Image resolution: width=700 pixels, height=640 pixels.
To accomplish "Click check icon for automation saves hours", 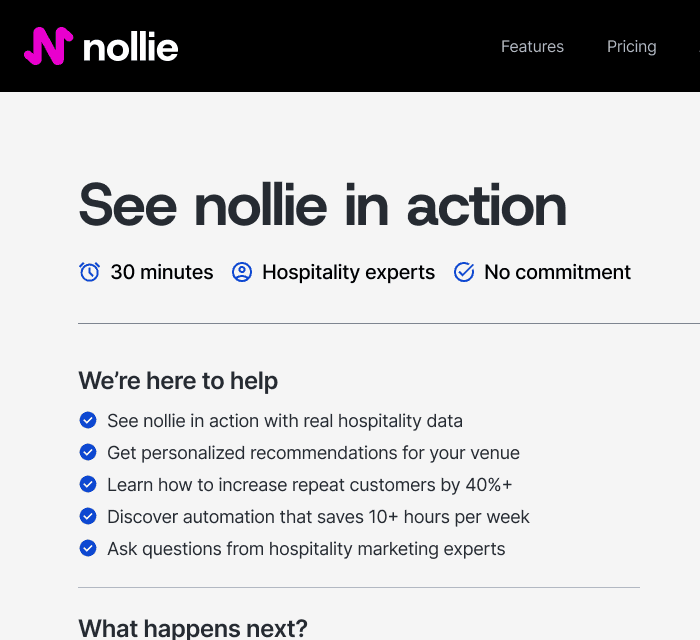I will pos(88,517).
